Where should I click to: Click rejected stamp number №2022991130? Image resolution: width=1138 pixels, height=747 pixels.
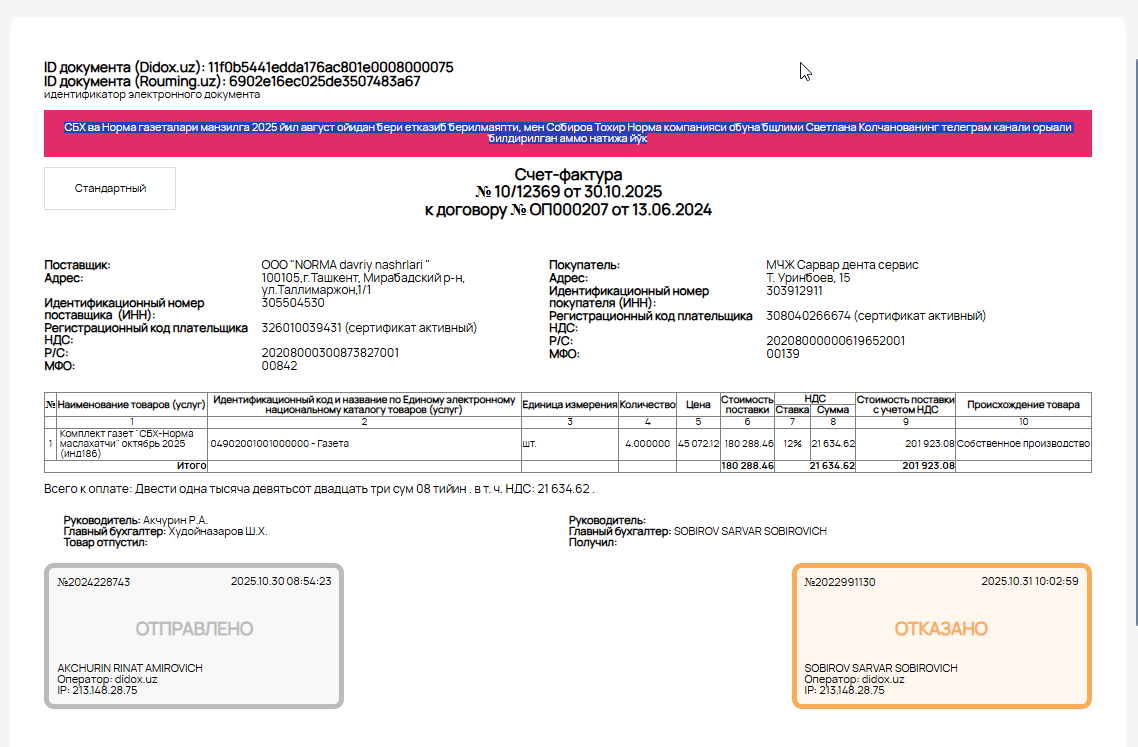tap(840, 582)
